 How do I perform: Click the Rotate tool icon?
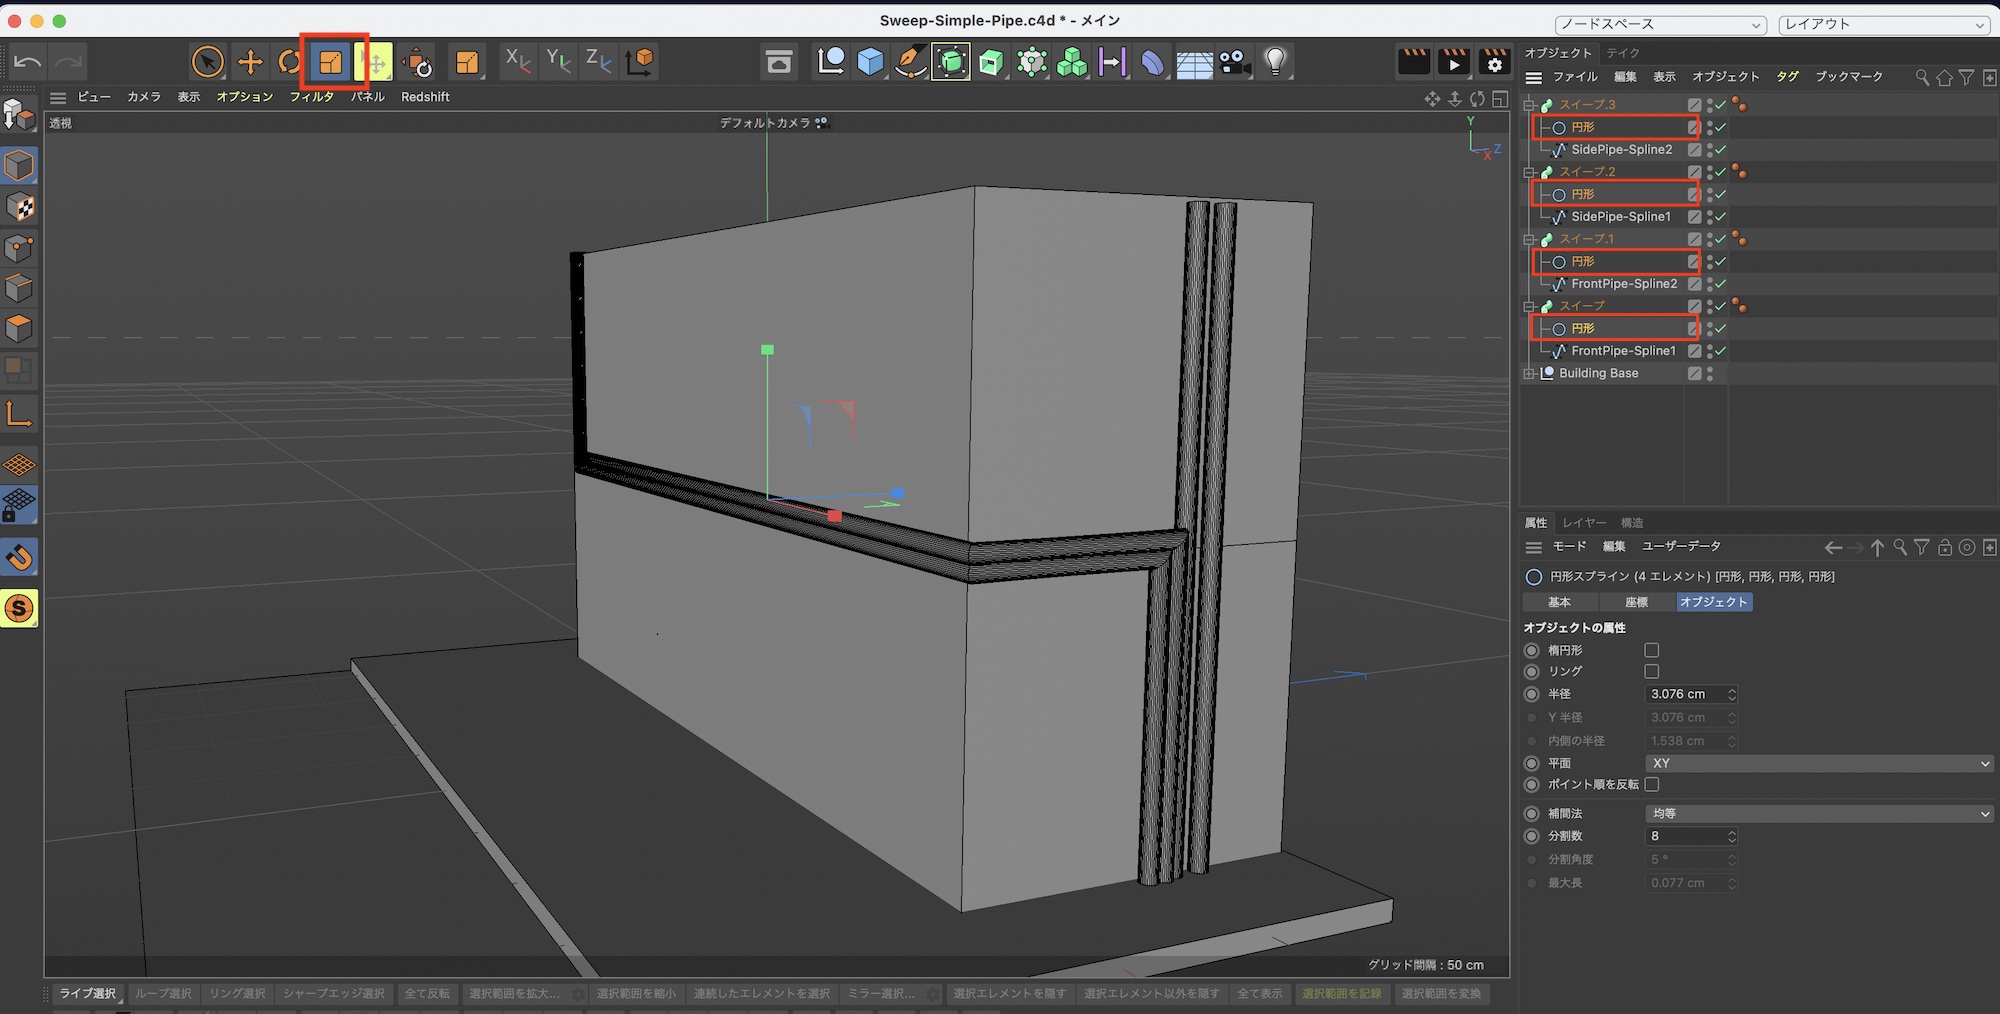click(x=289, y=62)
